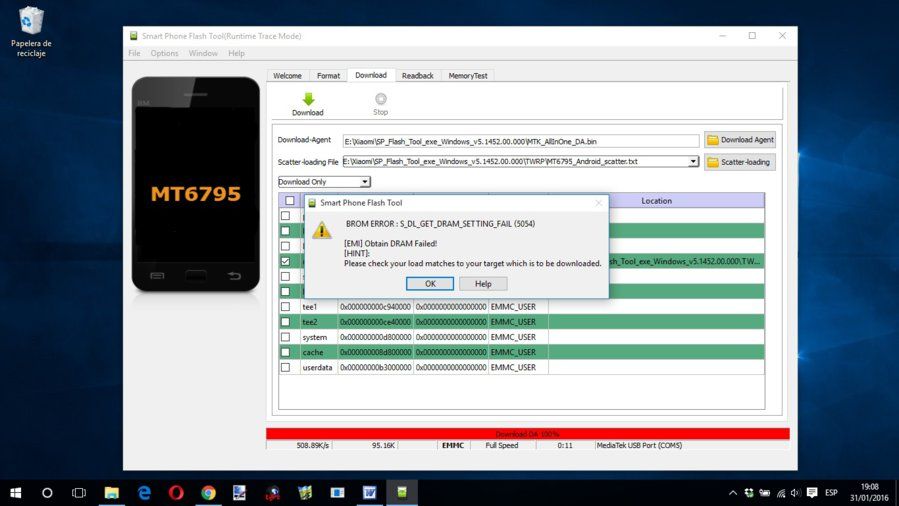Open Task View on the taskbar
This screenshot has height=506, width=899.
click(x=79, y=492)
